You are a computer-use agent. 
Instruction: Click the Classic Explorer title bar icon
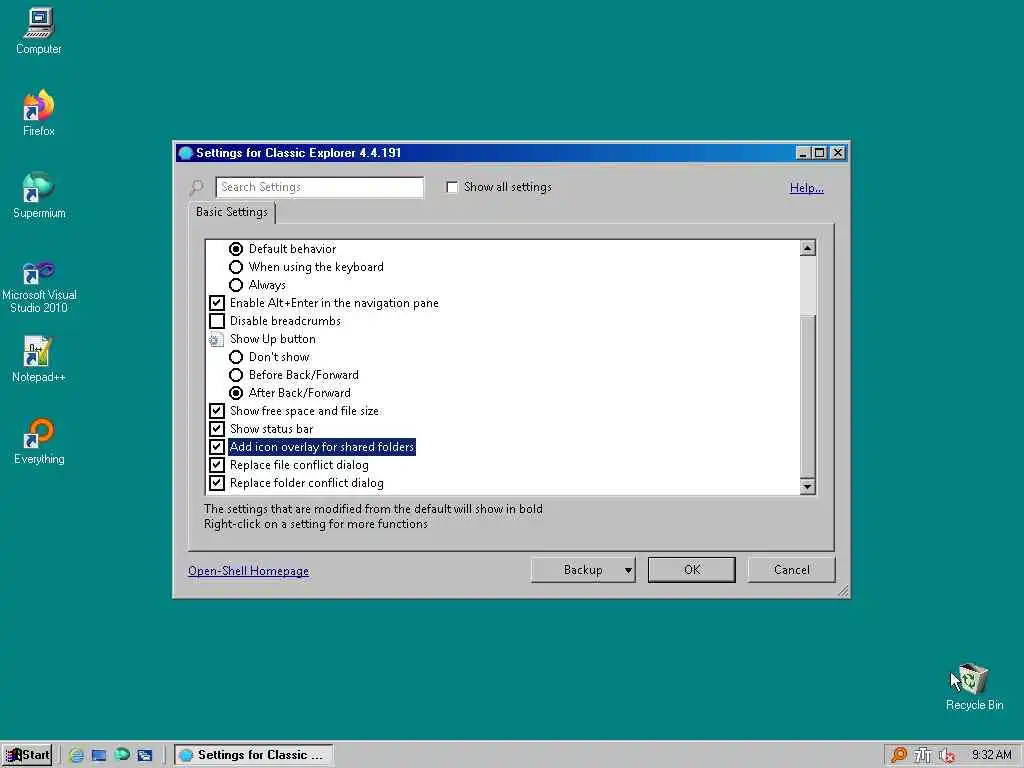coord(185,153)
